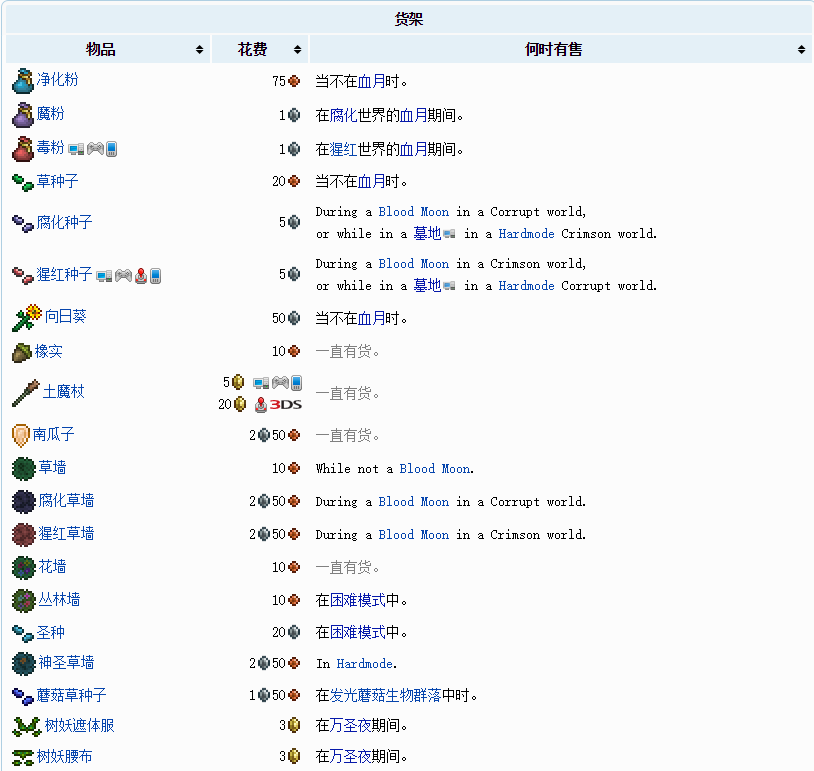This screenshot has height=771, width=814.
Task: Click the Corrupt Seeds (腐化种子) icon
Action: [x=23, y=223]
